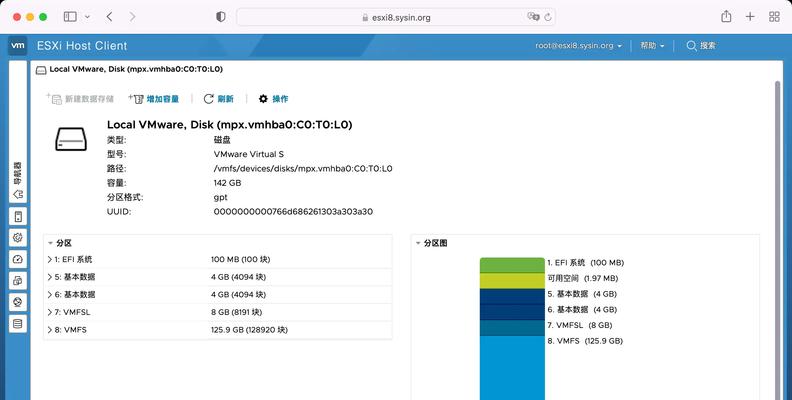Click the yellow-green free space block

click(x=512, y=281)
